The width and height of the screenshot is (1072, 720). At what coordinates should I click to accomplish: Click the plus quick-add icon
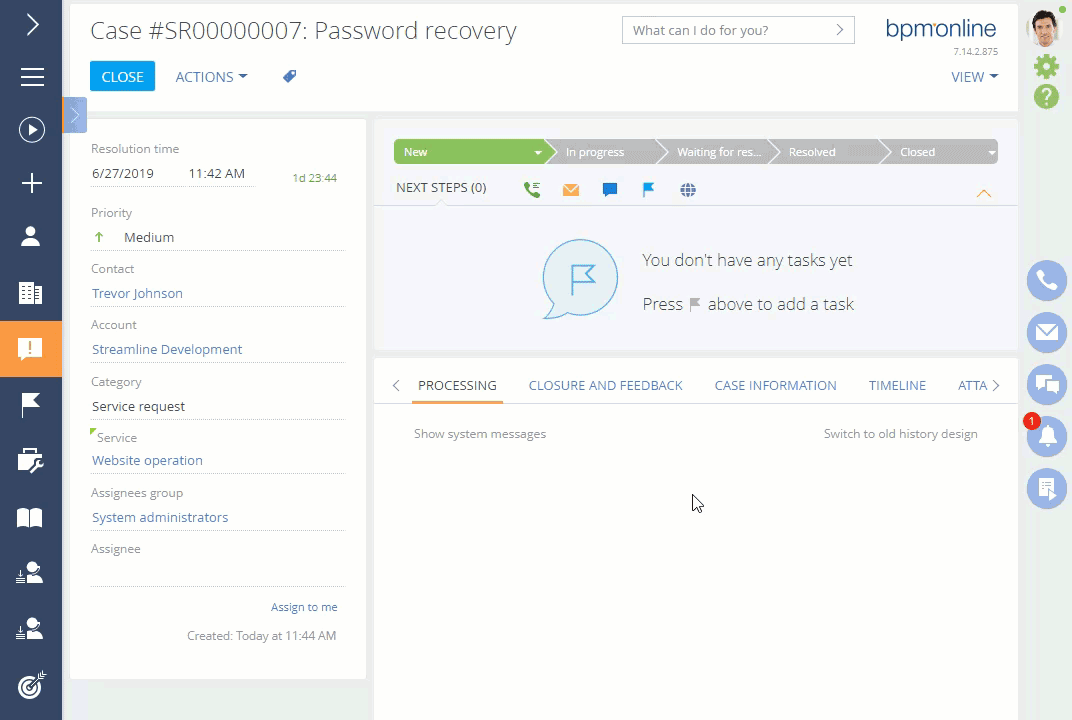(31, 183)
